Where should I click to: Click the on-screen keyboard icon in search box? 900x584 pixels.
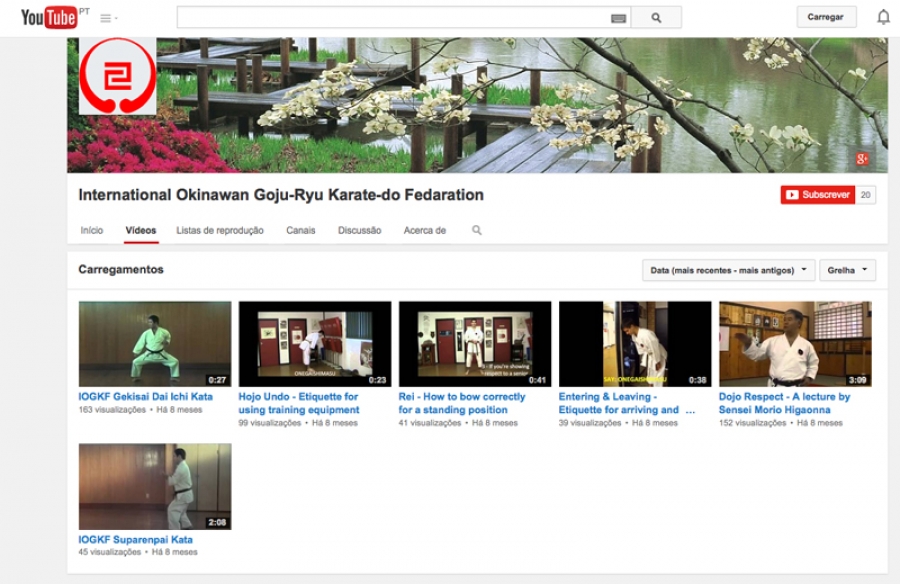(x=618, y=18)
